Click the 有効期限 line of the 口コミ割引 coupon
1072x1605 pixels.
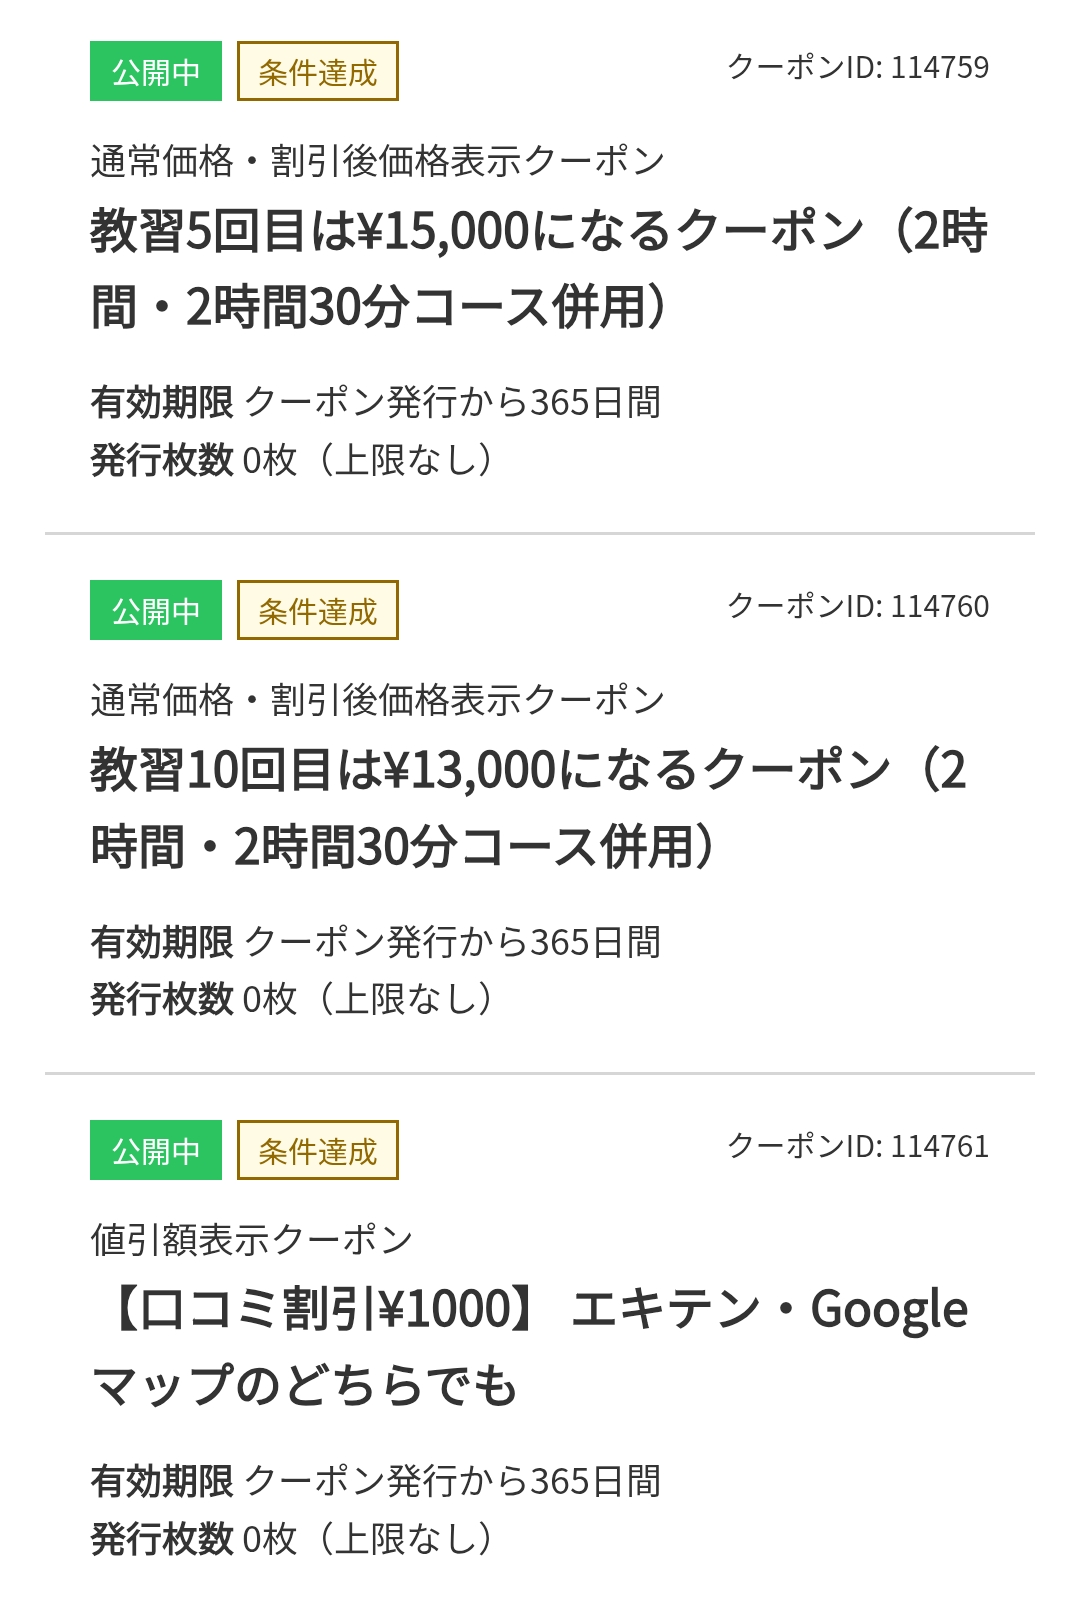pyautogui.click(x=375, y=1481)
